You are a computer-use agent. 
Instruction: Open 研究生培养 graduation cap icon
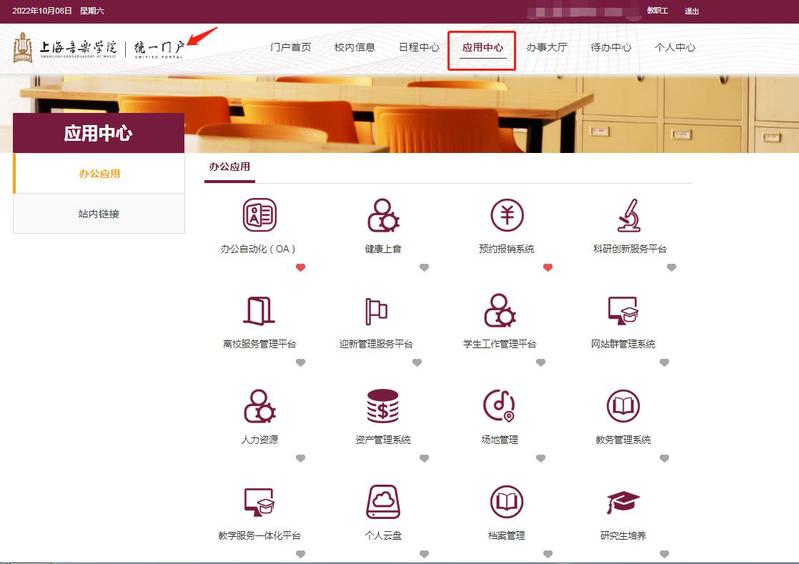tap(623, 502)
